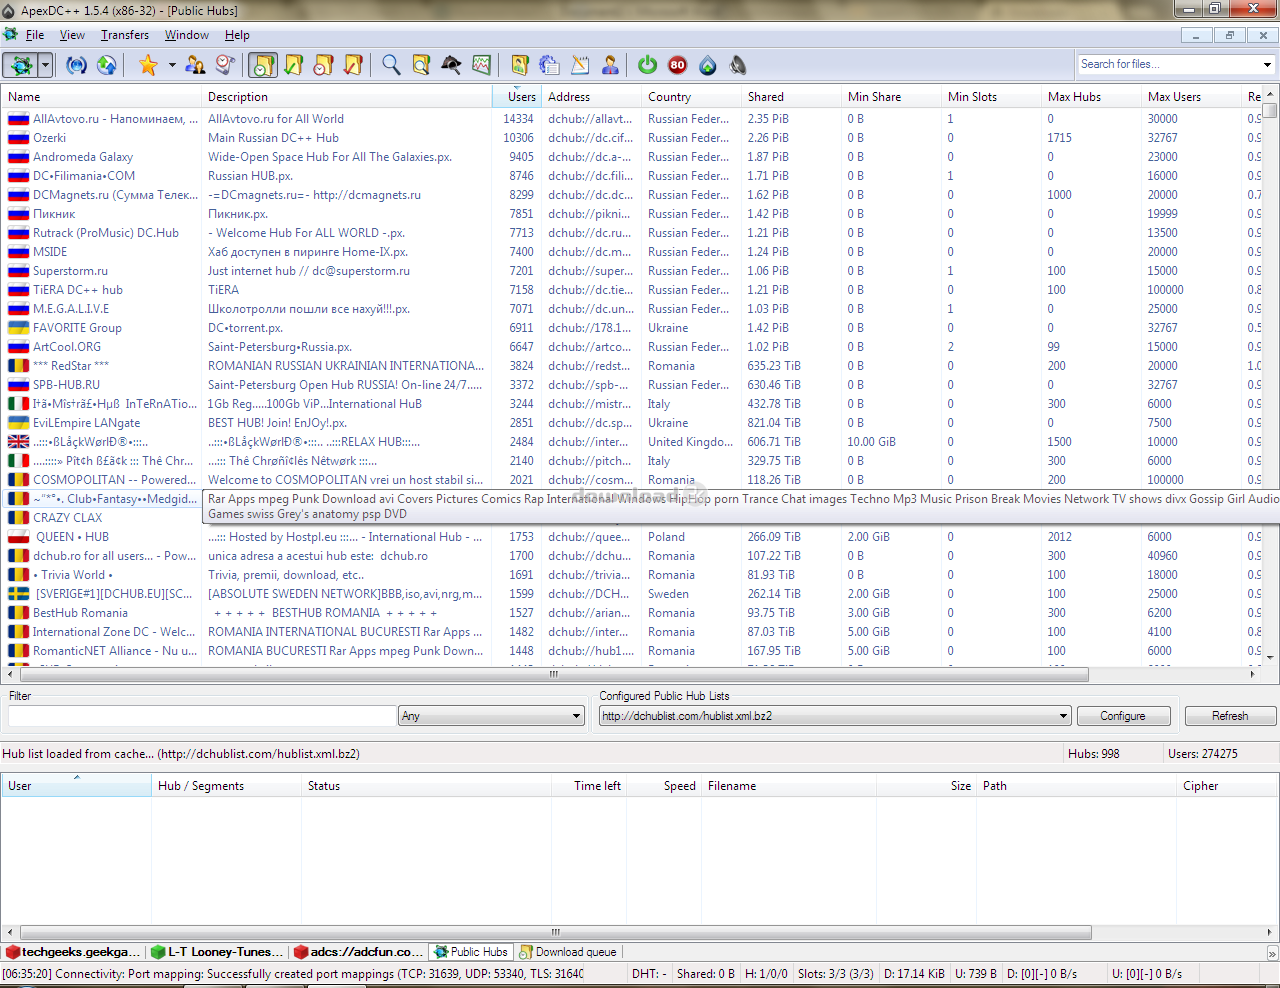The image size is (1280, 988).
Task: Open the View menu
Action: 72,35
